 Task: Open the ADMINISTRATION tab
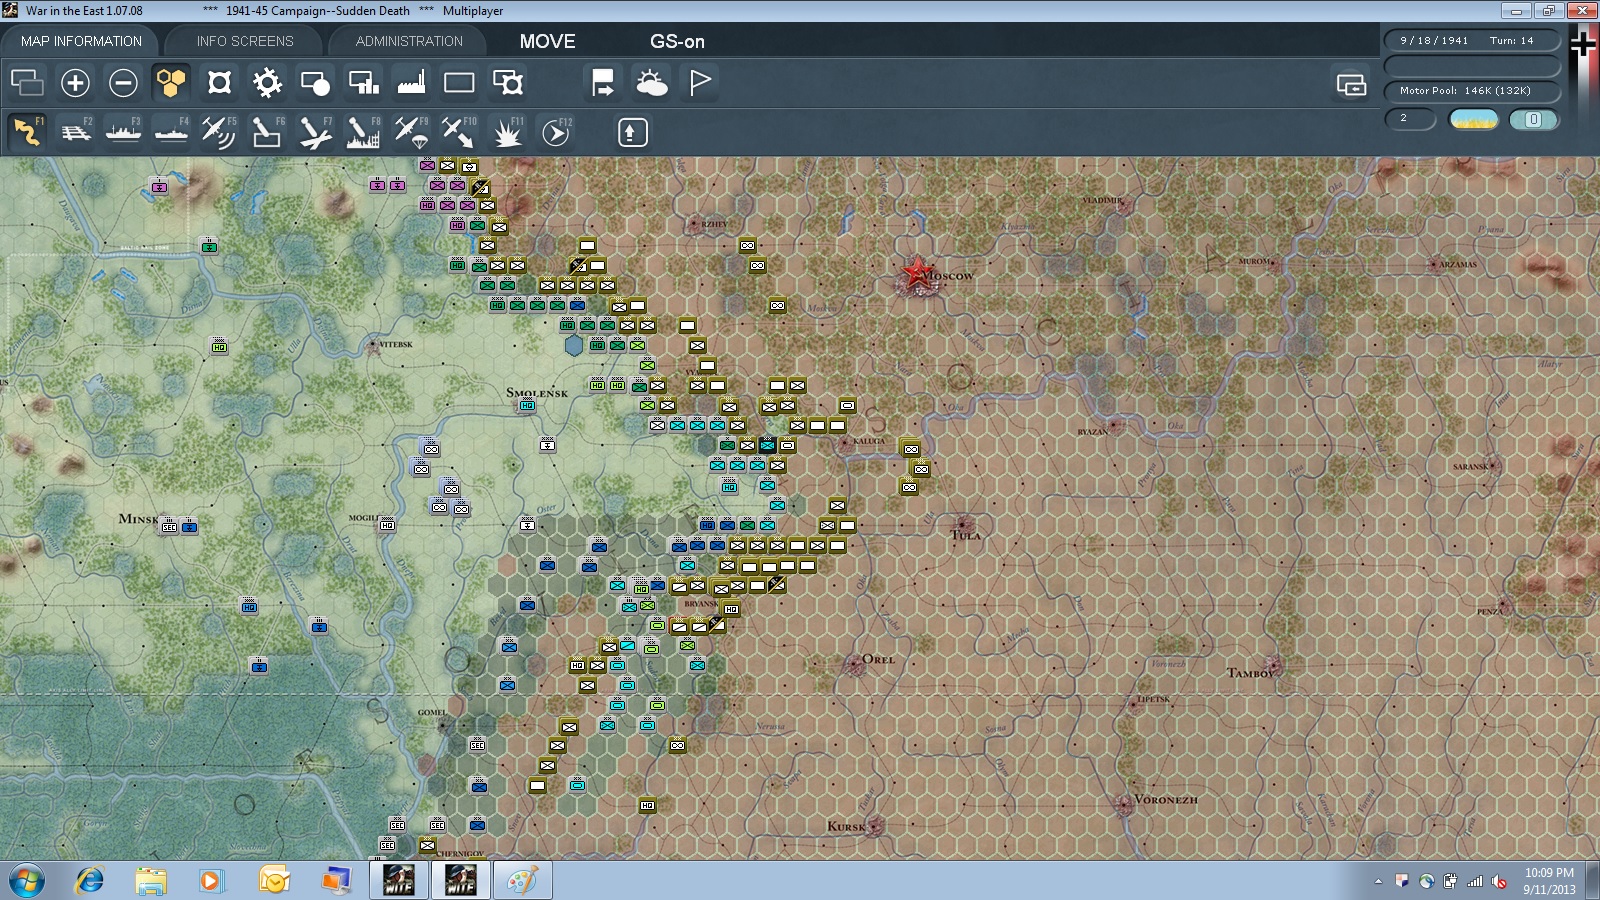(x=409, y=41)
